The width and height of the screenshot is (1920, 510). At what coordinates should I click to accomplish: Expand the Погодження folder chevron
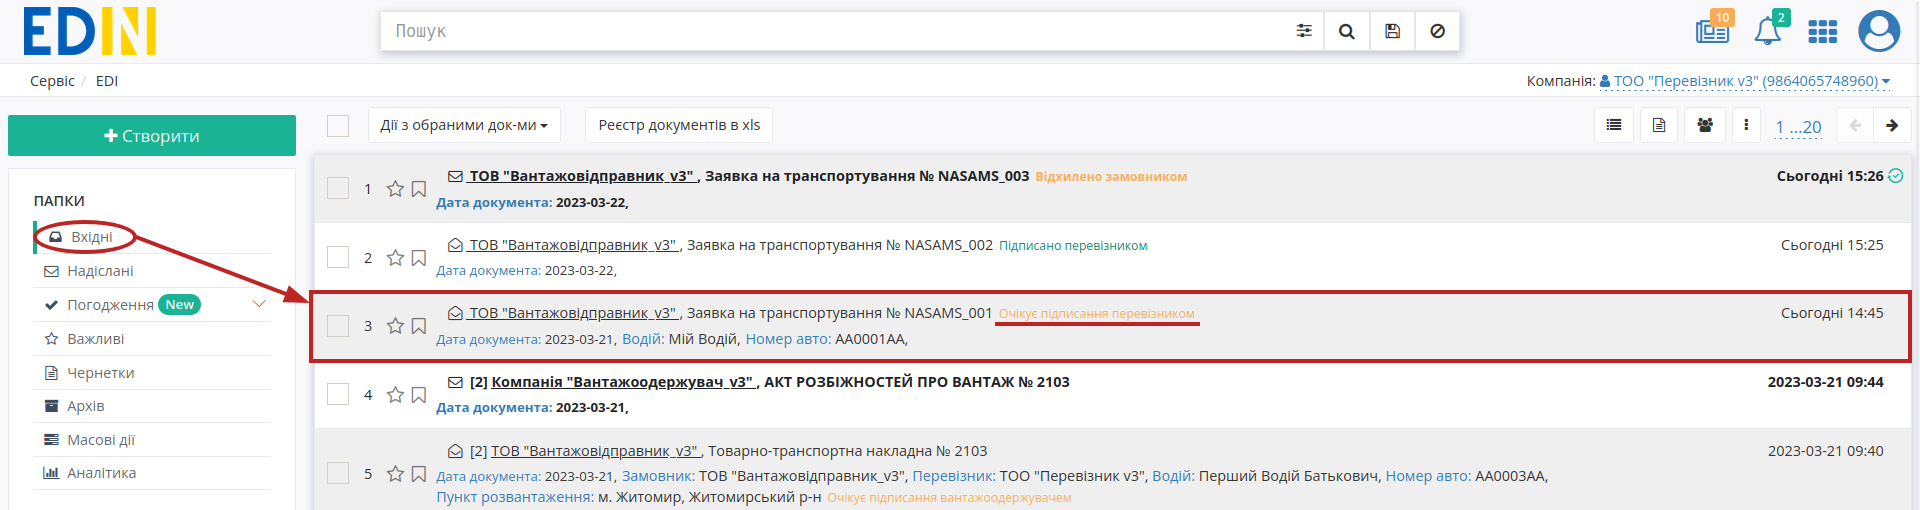tap(259, 304)
